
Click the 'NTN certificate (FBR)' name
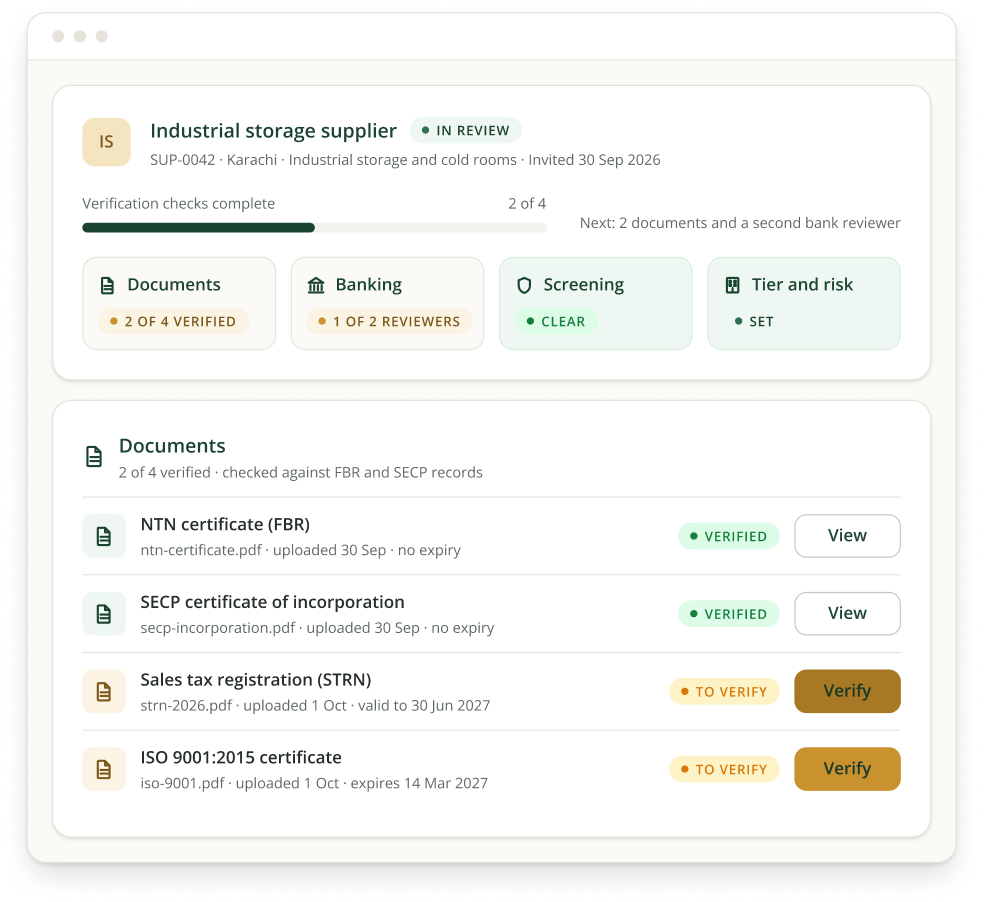(225, 525)
